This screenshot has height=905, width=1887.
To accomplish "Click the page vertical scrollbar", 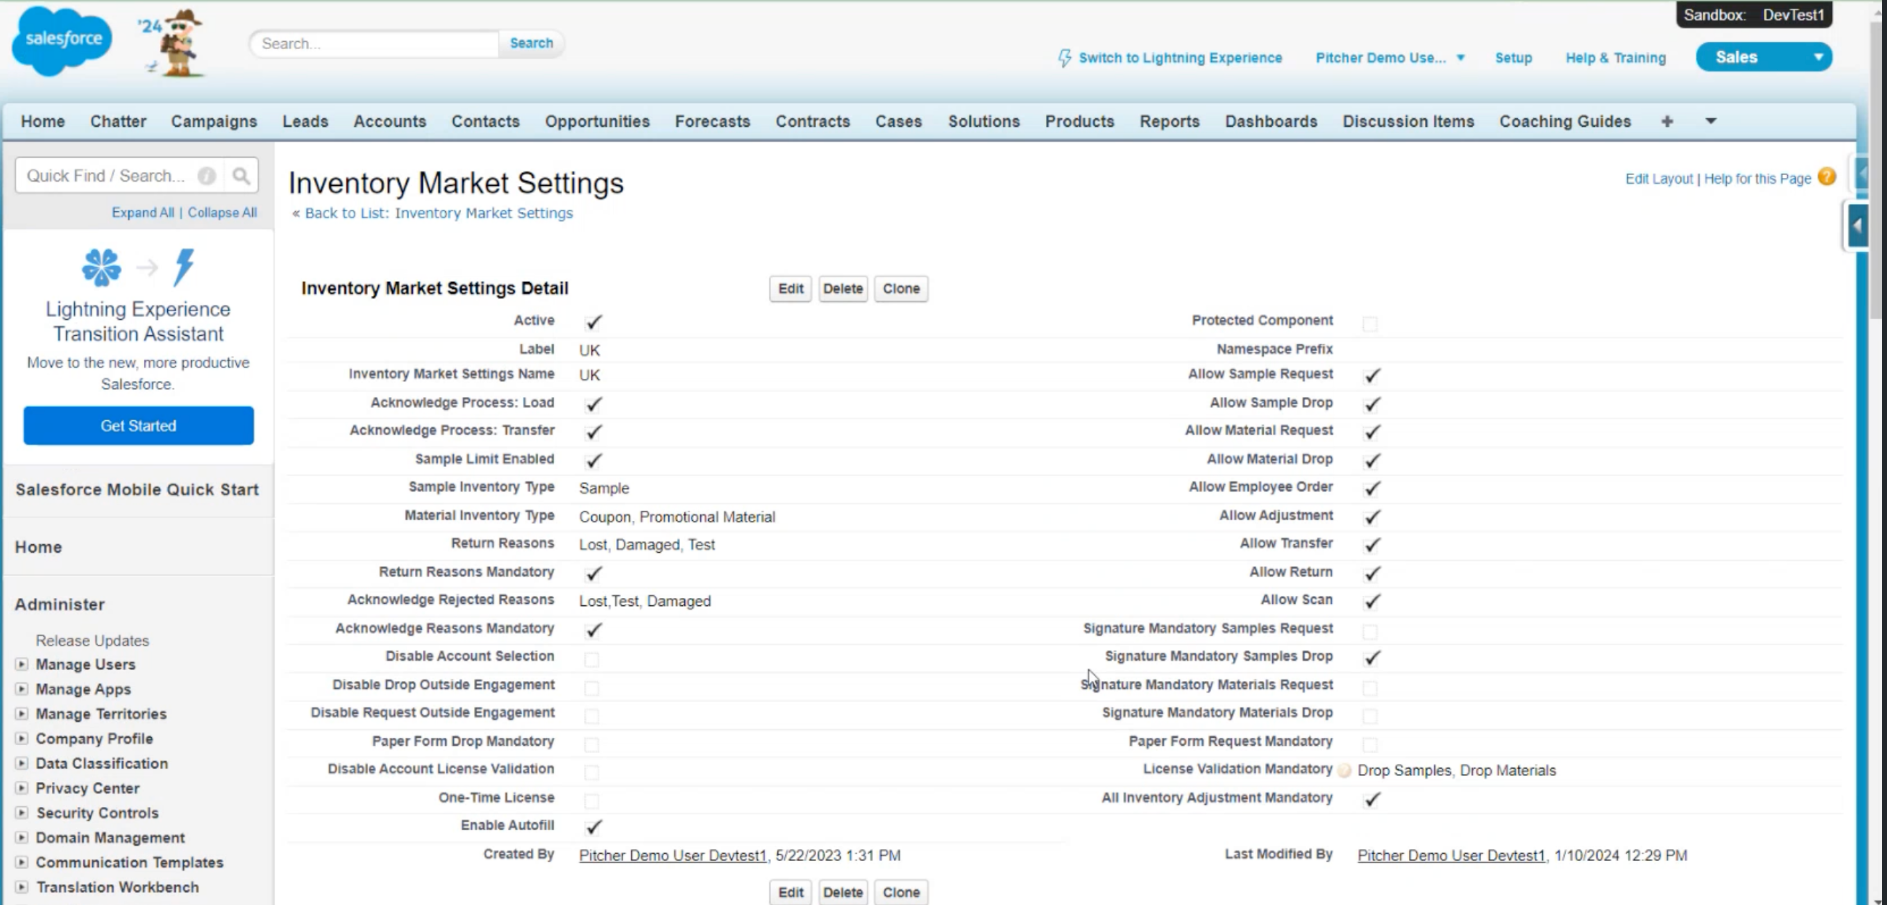I will [1877, 400].
